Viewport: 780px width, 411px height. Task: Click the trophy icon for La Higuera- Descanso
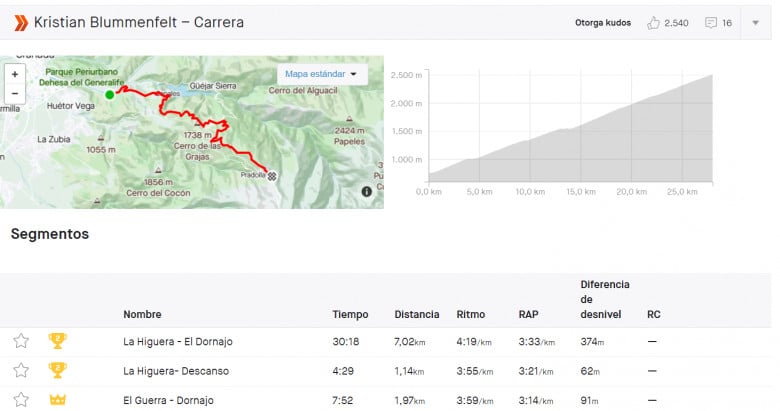(x=57, y=370)
